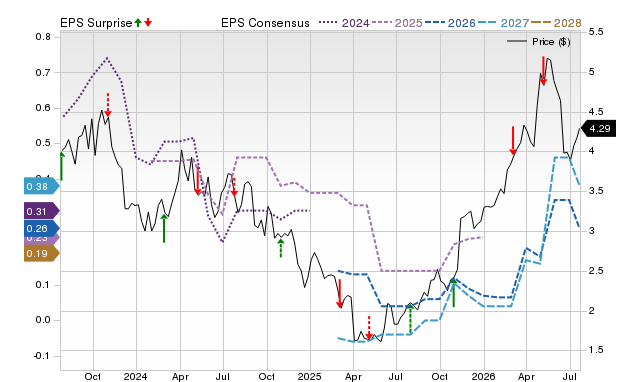Toggle the Price ($) line legend entry
Viewport: 640px width, 382px height.
(538, 42)
